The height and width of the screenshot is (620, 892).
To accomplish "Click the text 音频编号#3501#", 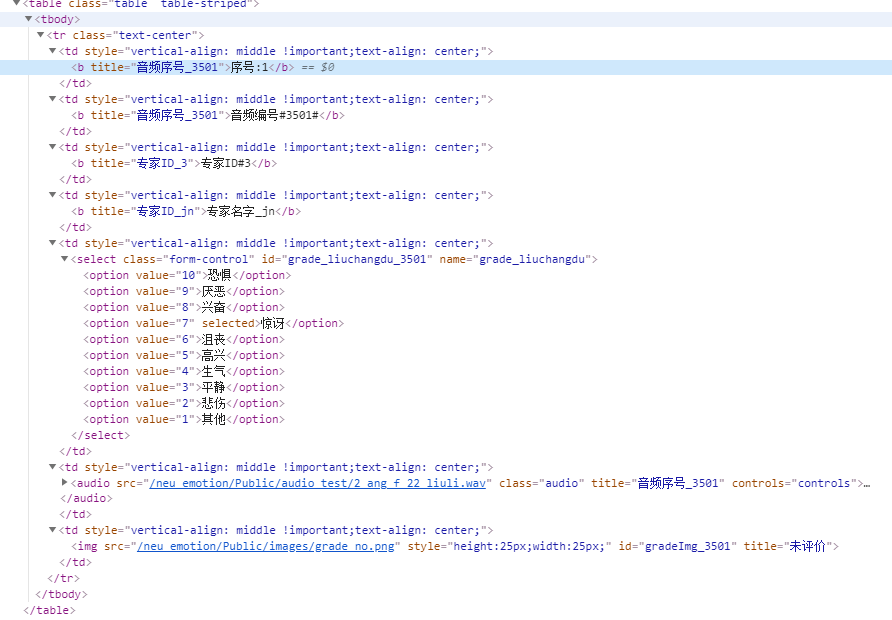I will tap(274, 115).
